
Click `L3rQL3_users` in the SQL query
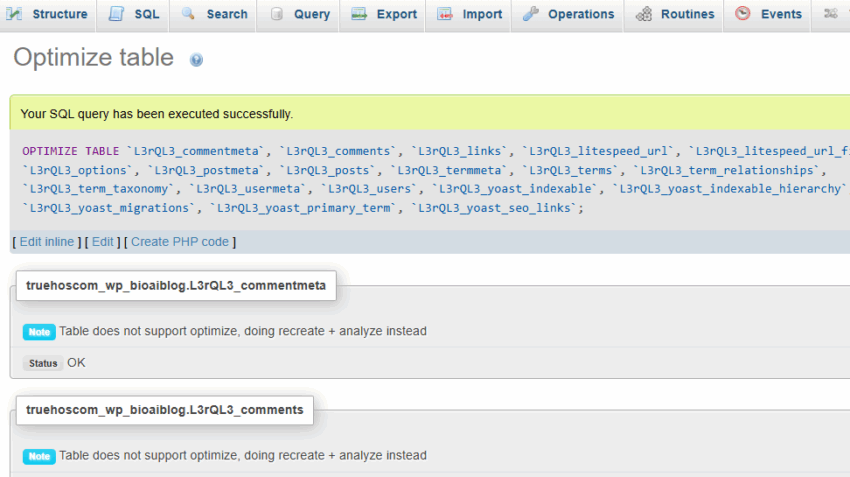point(369,189)
